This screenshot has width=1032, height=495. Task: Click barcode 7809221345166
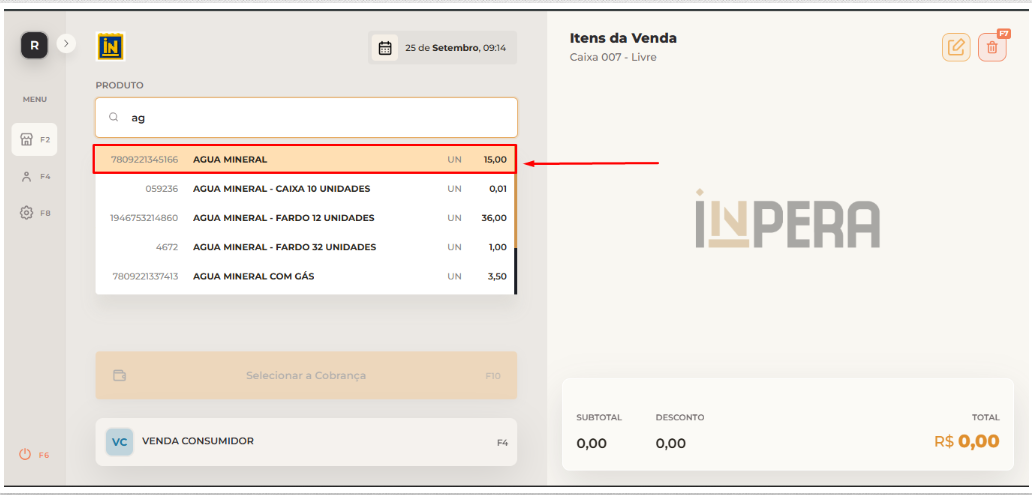click(x=145, y=159)
